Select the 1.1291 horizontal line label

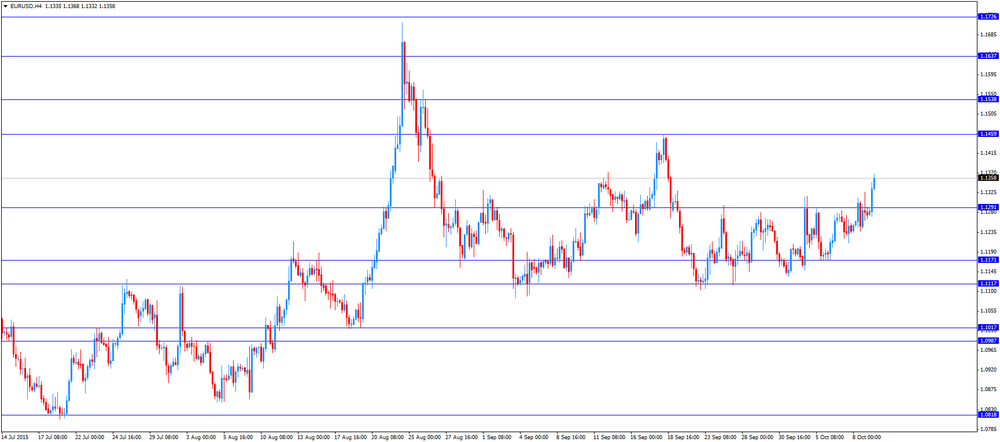coord(987,207)
